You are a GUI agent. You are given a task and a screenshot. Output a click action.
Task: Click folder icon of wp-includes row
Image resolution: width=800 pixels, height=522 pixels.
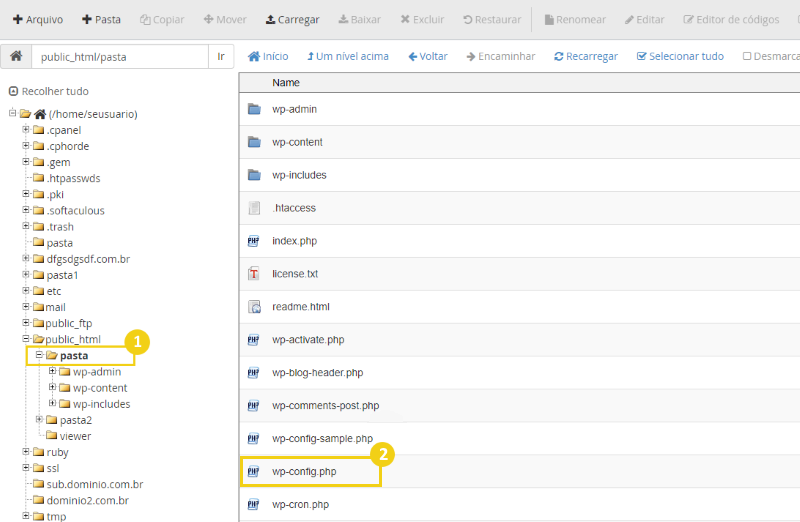pos(254,175)
